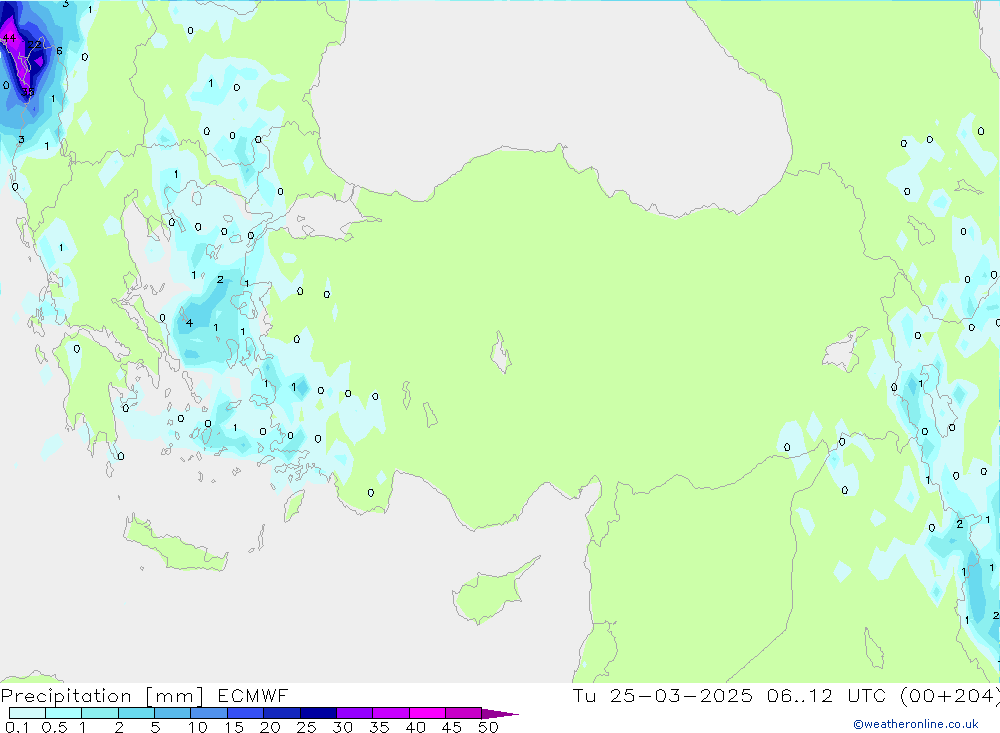Click the 0.5–1 mm legend color box
The image size is (1000, 733).
coord(64,713)
